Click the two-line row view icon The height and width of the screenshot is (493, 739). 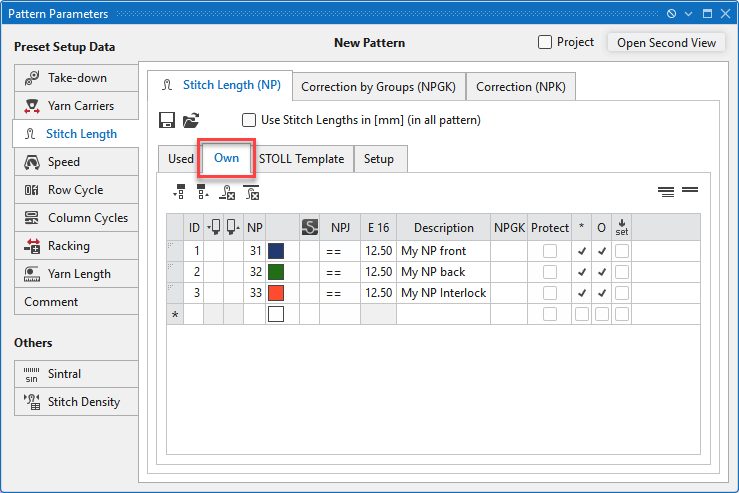(x=689, y=190)
